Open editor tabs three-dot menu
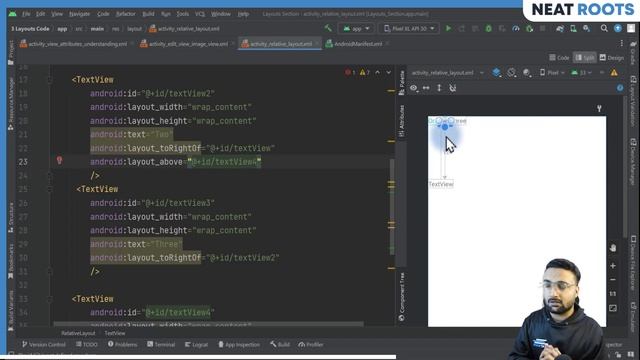This screenshot has width=640, height=360. [x=622, y=43]
